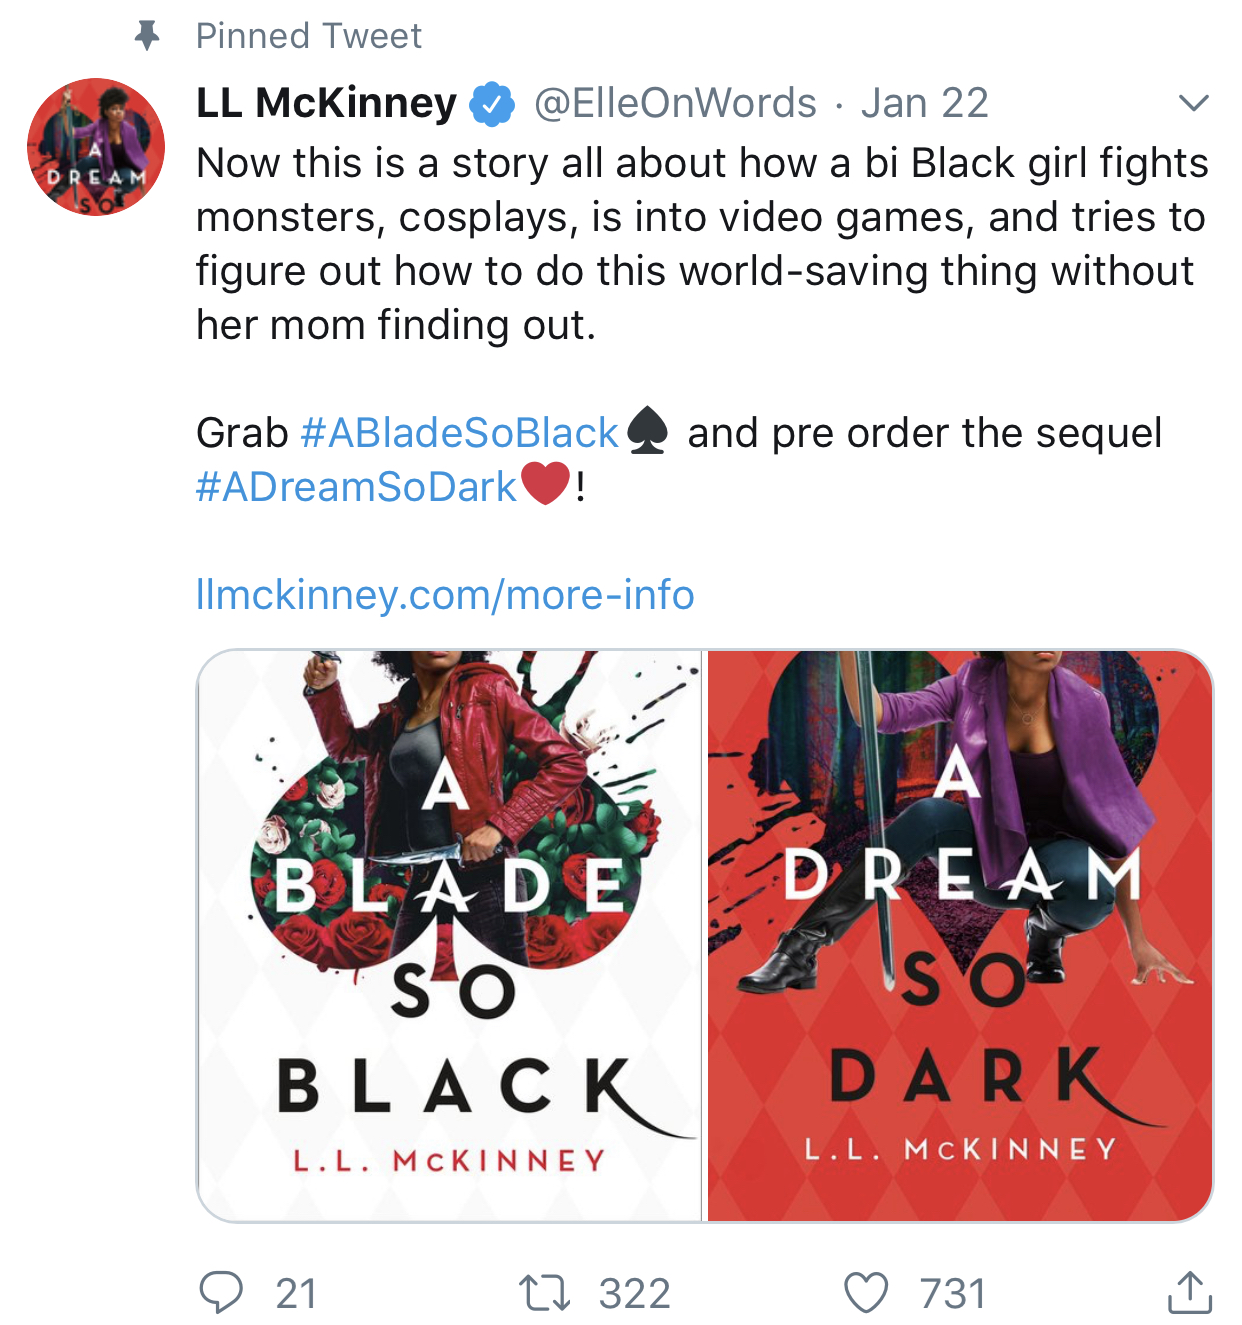Image resolution: width=1242 pixels, height=1325 pixels.
Task: Open the #ABladeSoBlack hashtag
Action: click(459, 433)
